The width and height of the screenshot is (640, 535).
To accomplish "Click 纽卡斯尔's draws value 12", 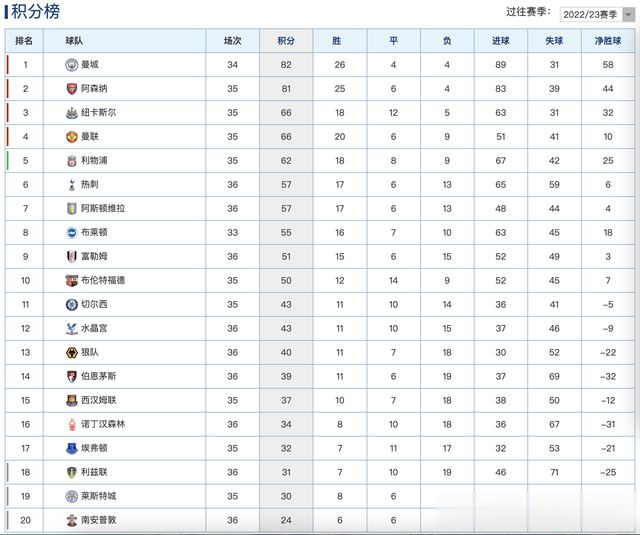I will (393, 113).
